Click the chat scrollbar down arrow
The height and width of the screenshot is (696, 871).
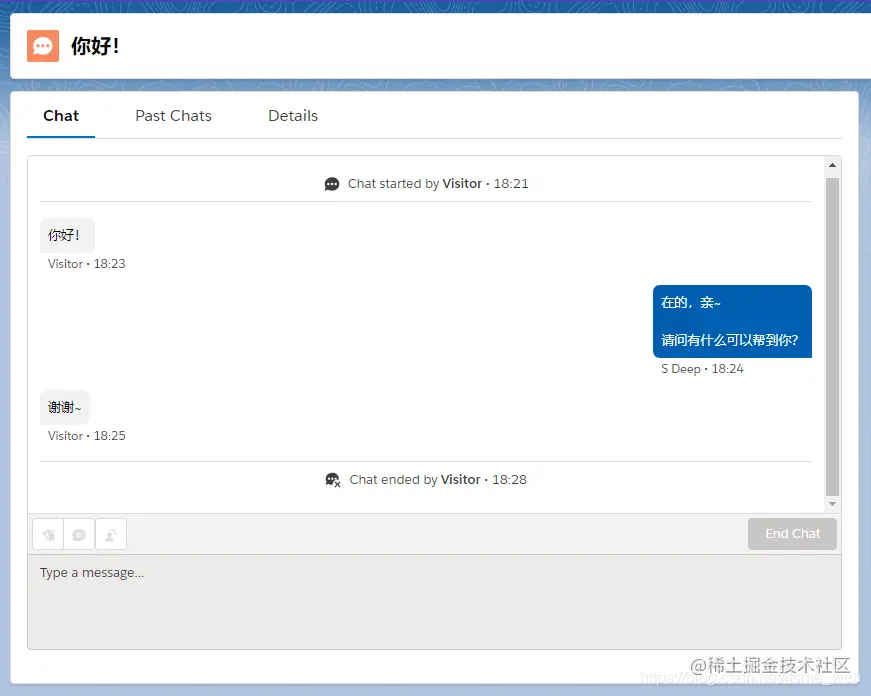coord(832,504)
